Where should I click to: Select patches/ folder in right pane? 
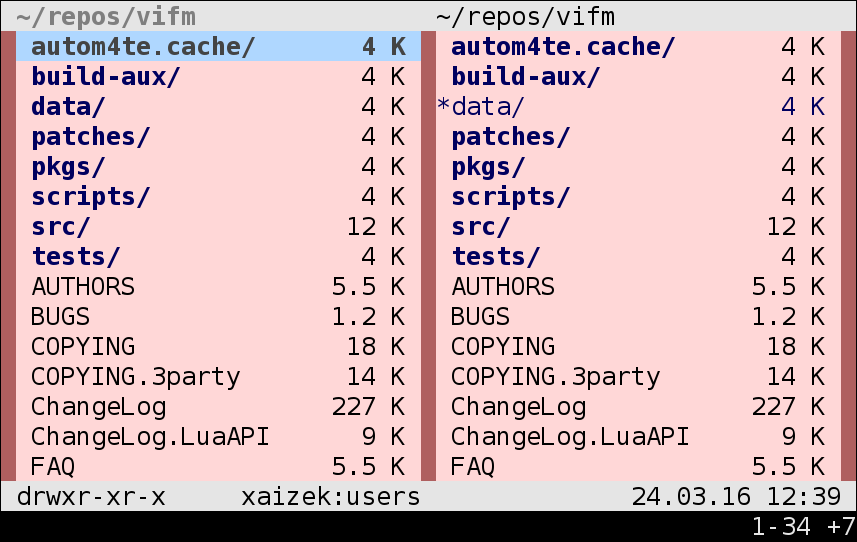[x=638, y=136]
